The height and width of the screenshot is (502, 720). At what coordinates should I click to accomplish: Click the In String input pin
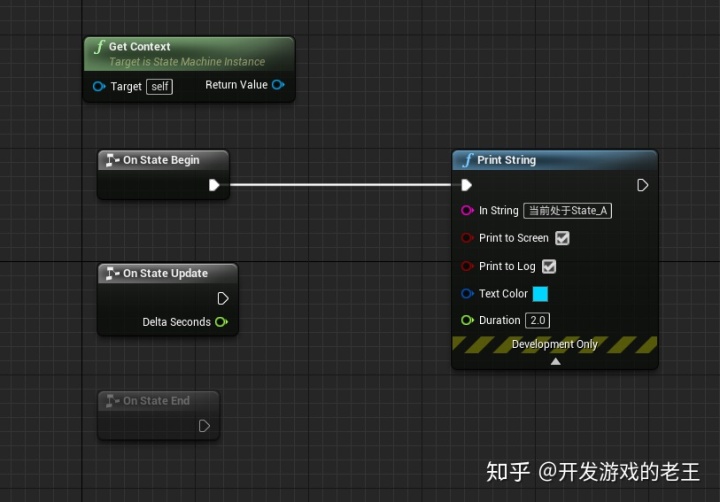[x=467, y=210]
